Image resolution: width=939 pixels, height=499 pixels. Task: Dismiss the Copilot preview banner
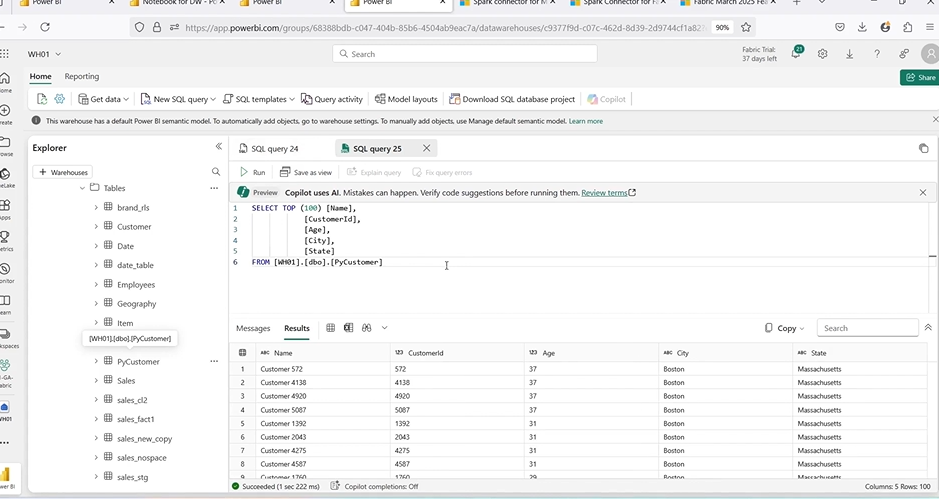click(x=923, y=192)
